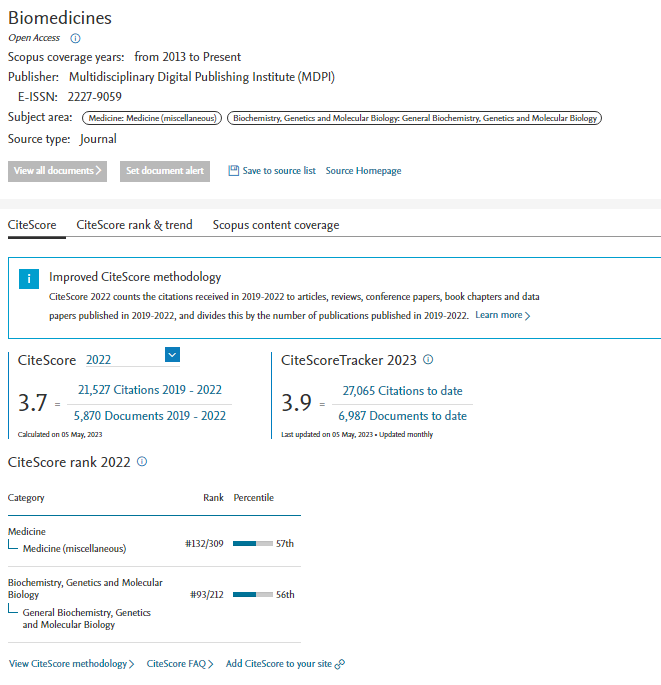661x685 pixels.
Task: Click the Open Access info icon
Action: [x=75, y=38]
